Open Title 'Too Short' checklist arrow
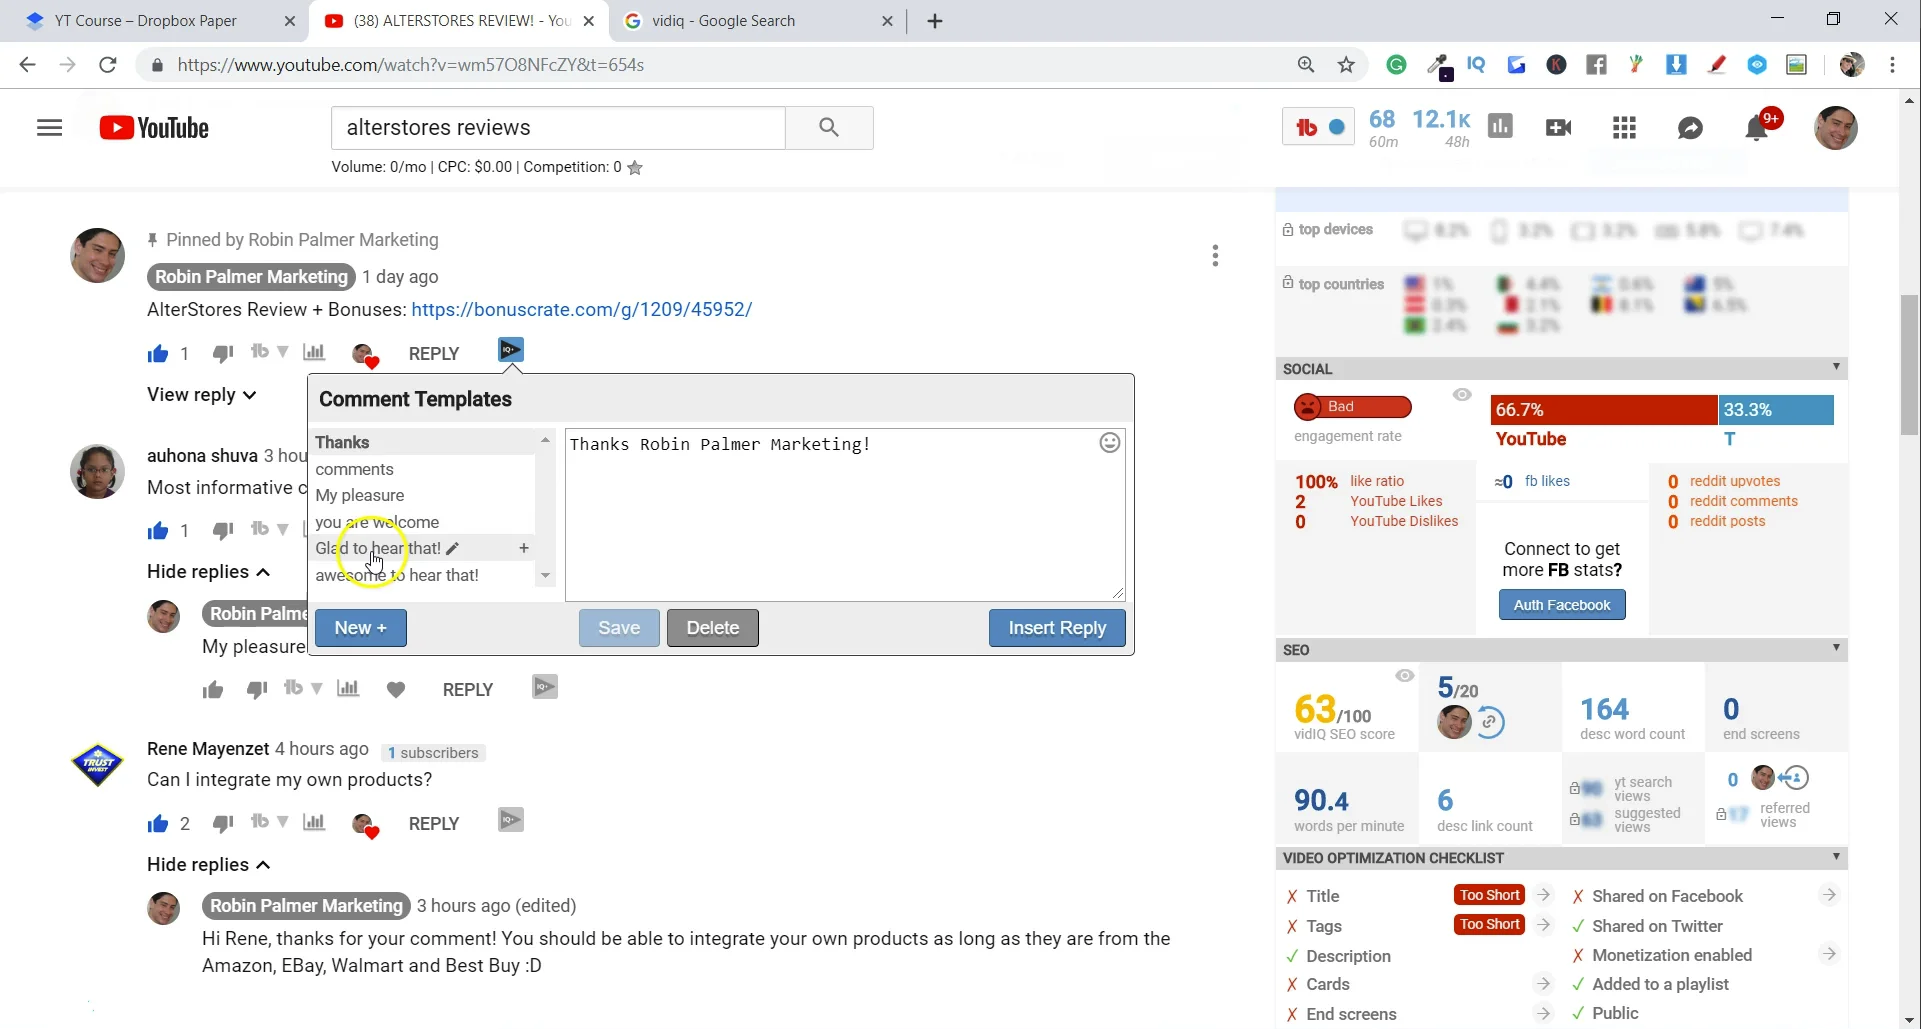 point(1543,895)
